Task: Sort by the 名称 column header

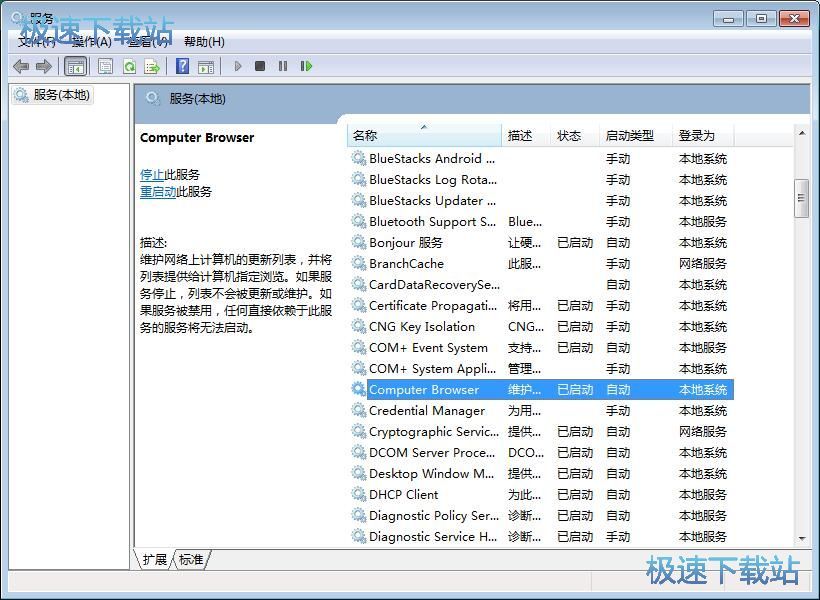Action: tap(424, 135)
